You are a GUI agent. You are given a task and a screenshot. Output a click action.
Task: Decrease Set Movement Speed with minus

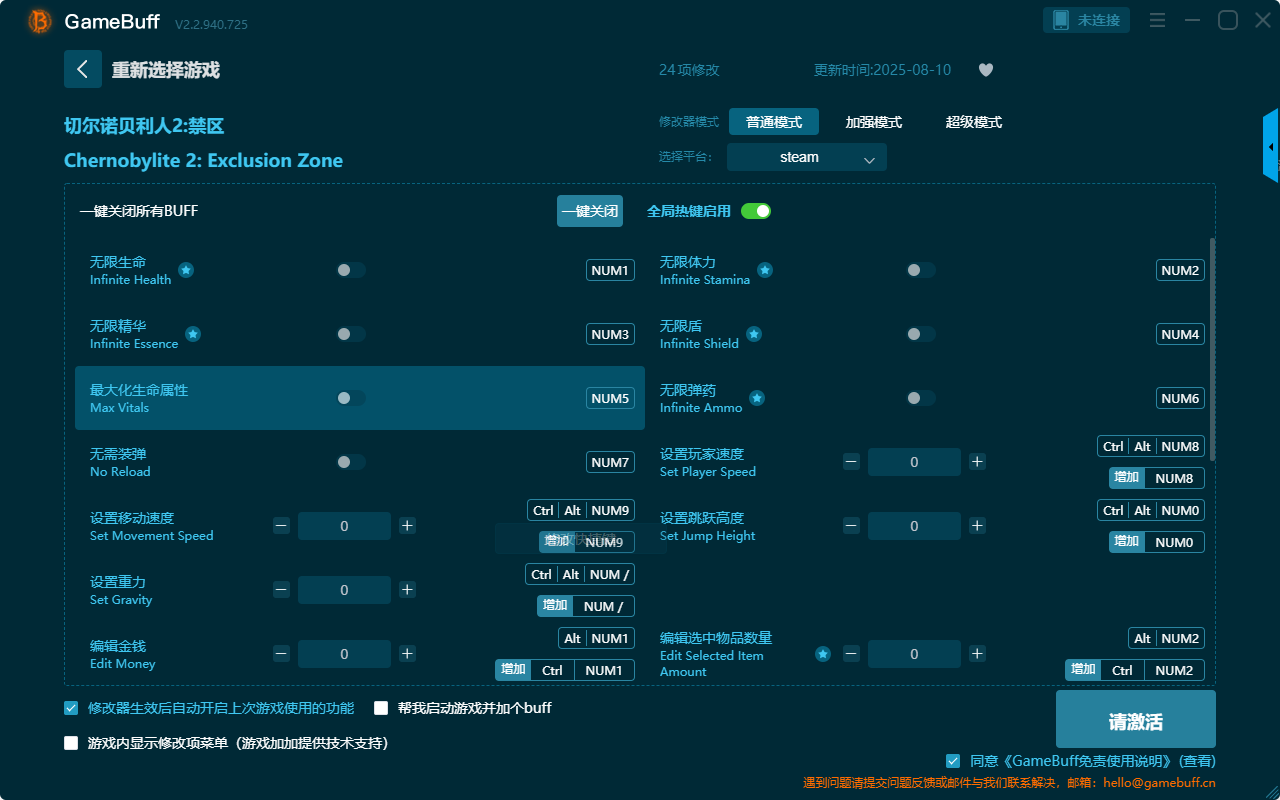(281, 526)
